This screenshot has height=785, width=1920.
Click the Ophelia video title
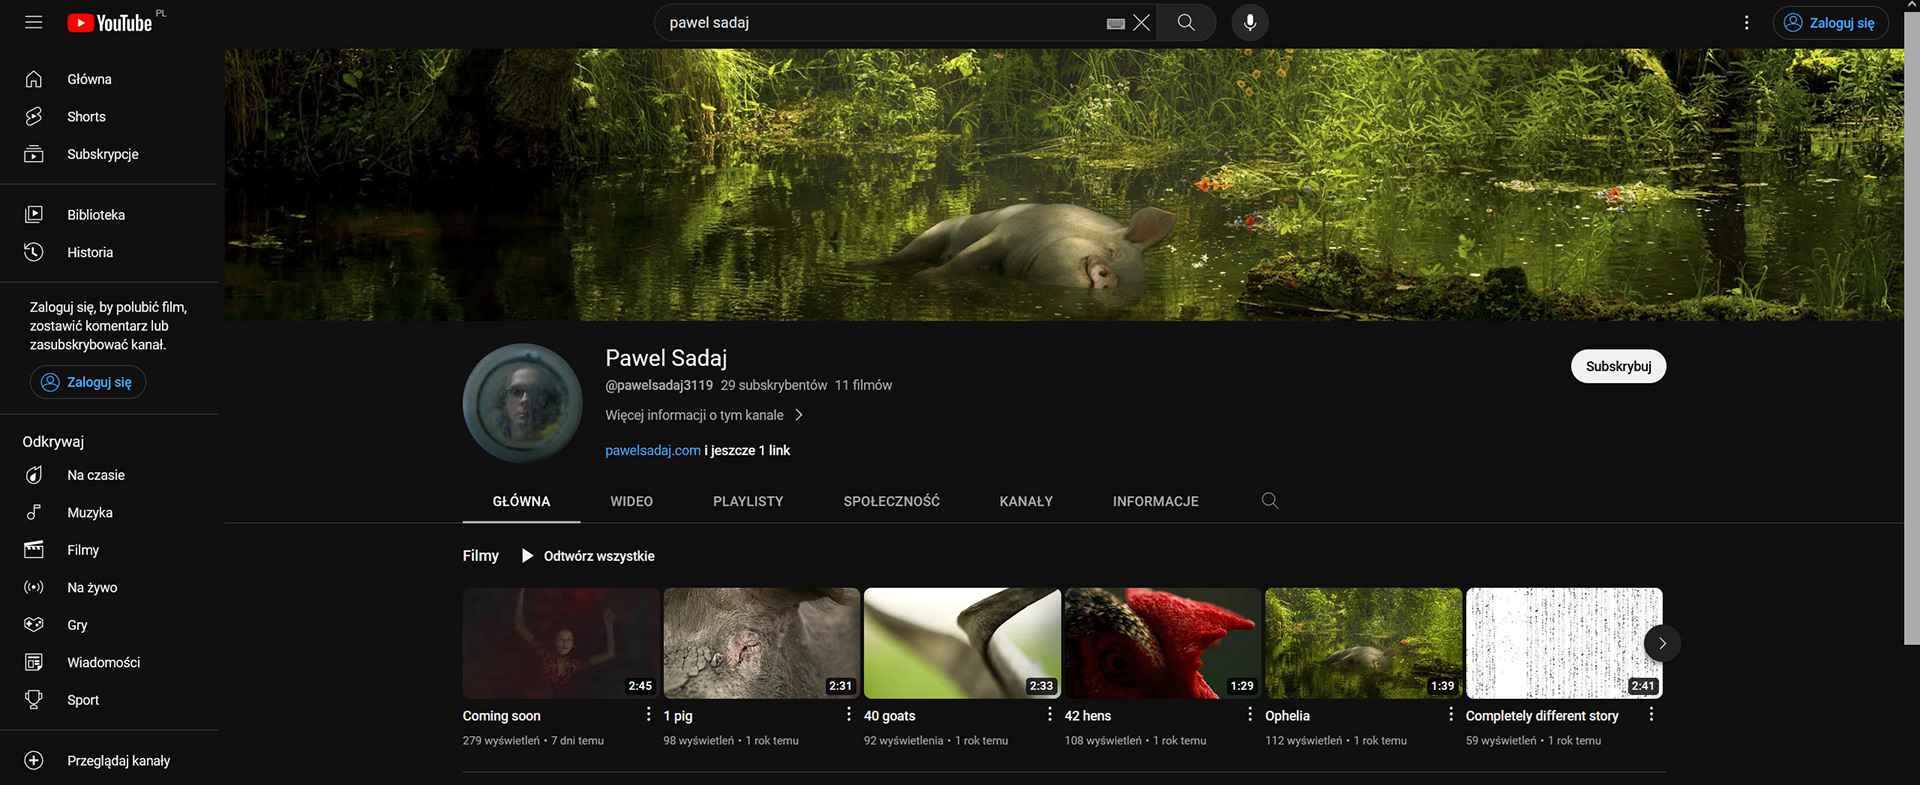(1287, 716)
